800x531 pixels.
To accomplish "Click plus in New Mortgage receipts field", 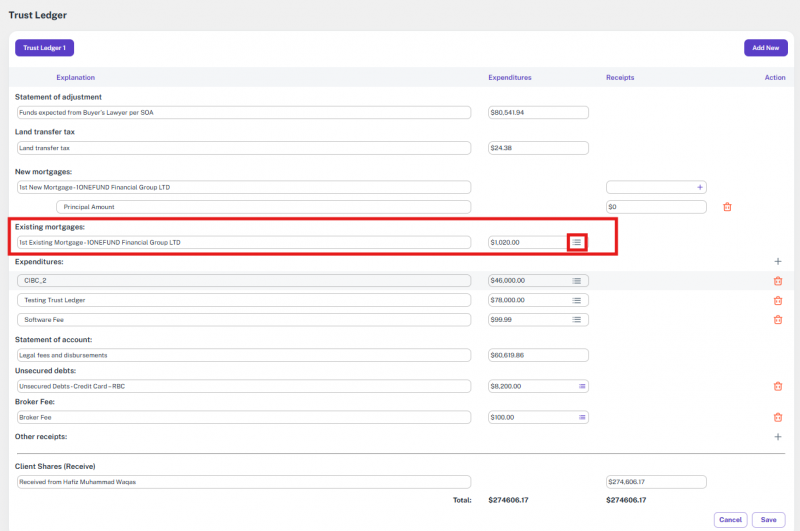I will point(700,187).
